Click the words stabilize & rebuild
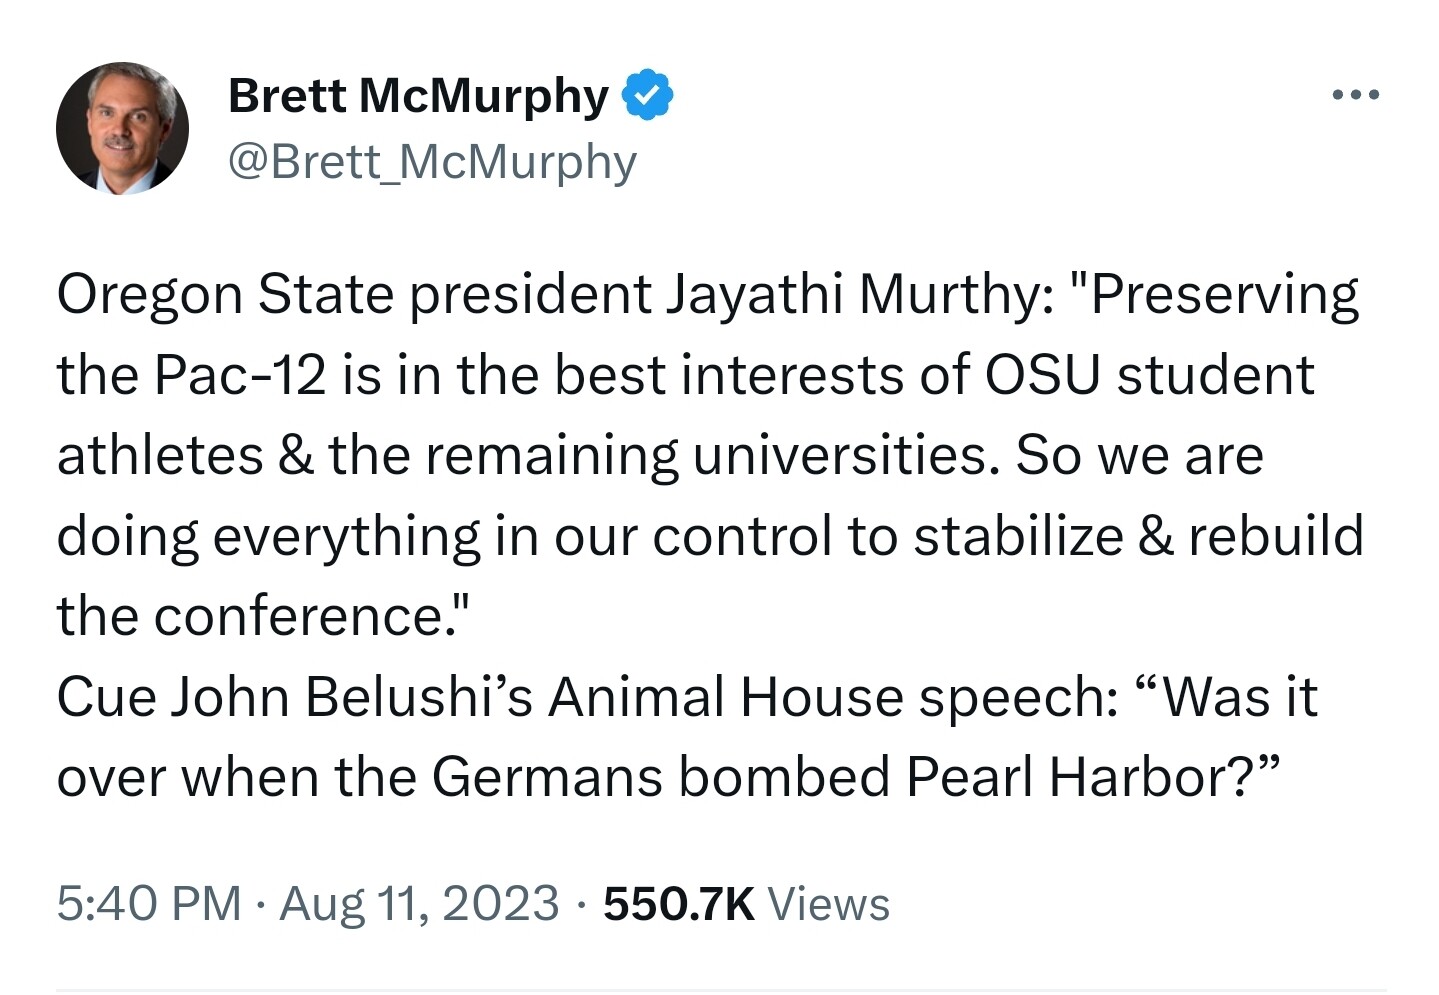Image resolution: width=1439 pixels, height=995 pixels. click(x=1138, y=536)
